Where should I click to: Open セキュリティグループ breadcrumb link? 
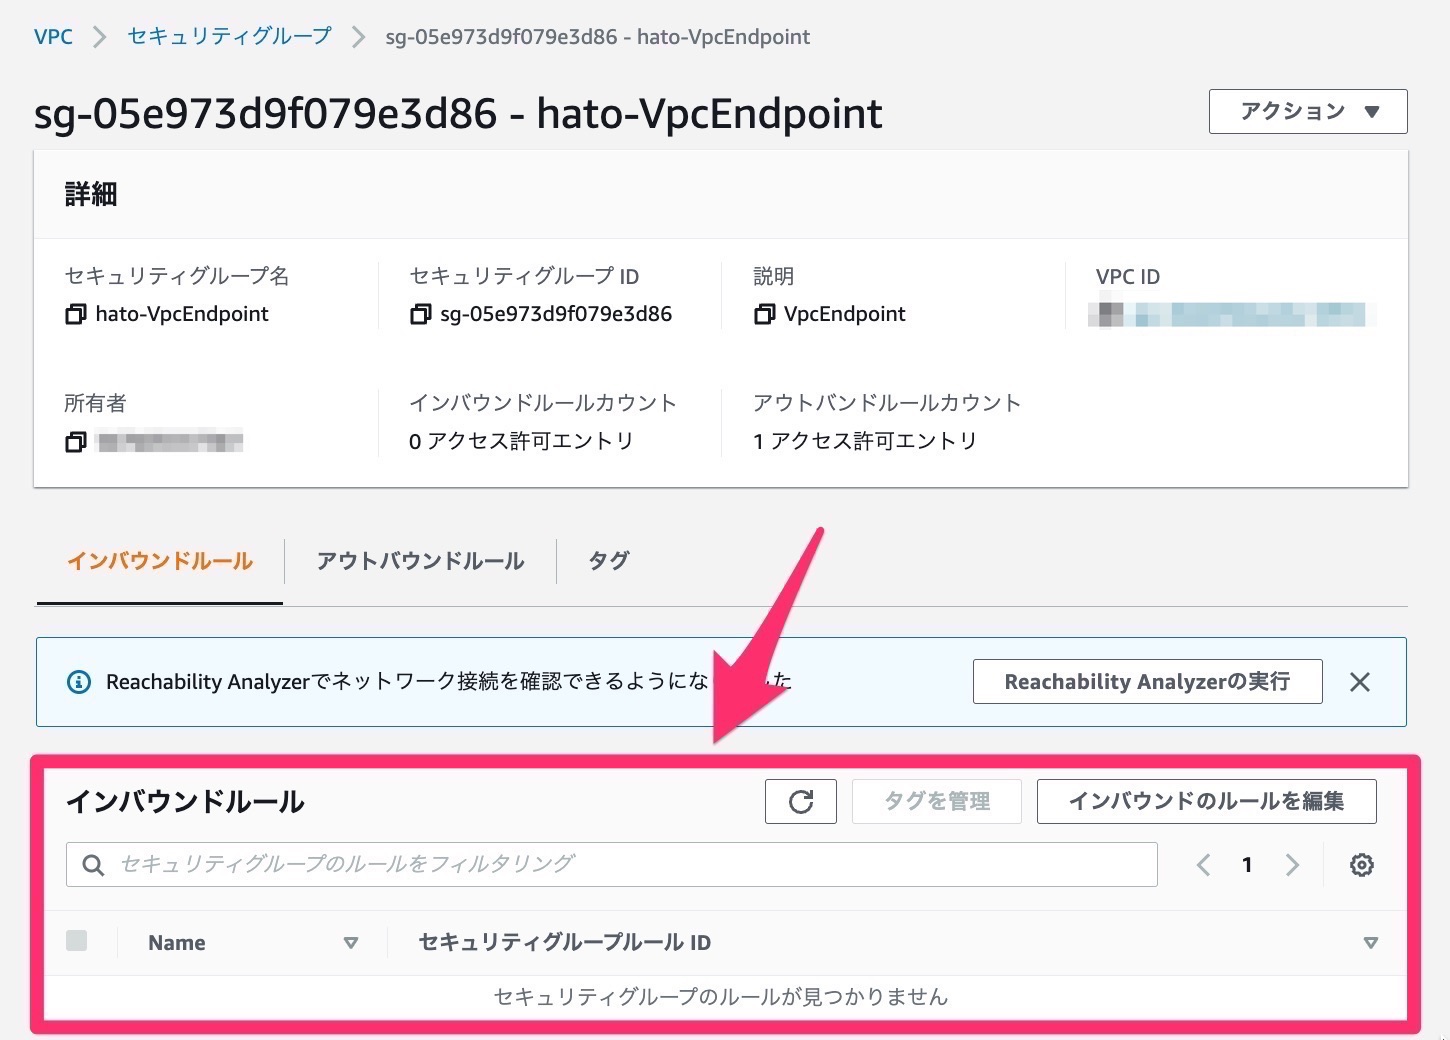[x=227, y=36]
